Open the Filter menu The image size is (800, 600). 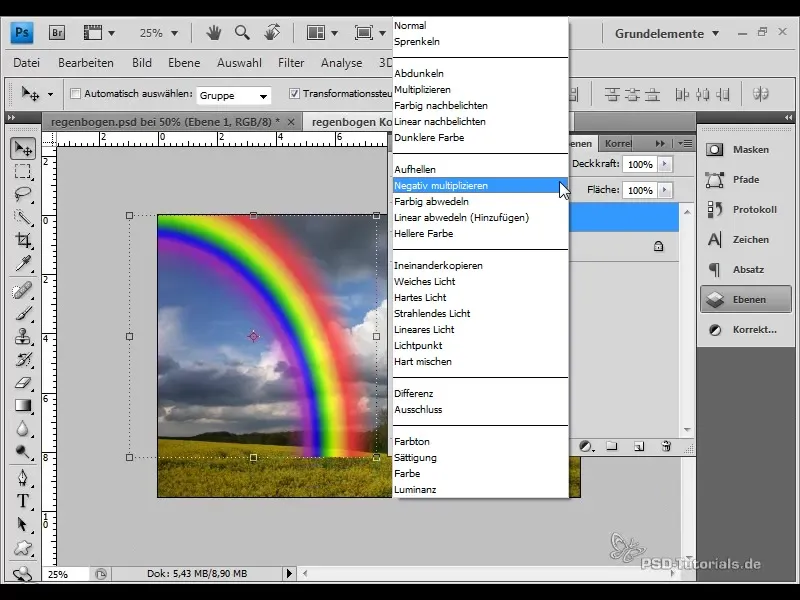[x=291, y=63]
